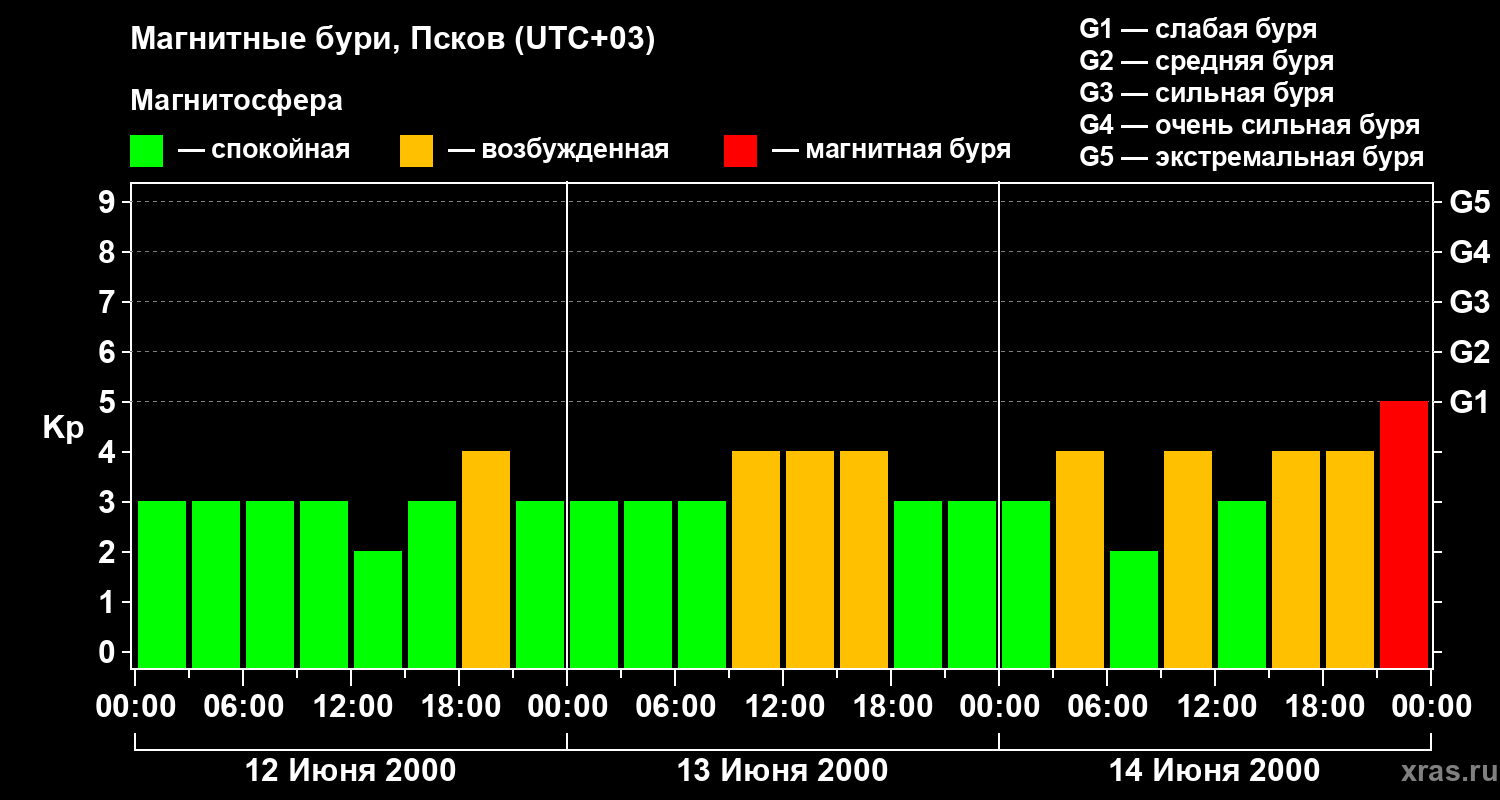
Task: Select the orange bar on 12 June at 18:00
Action: [486, 559]
